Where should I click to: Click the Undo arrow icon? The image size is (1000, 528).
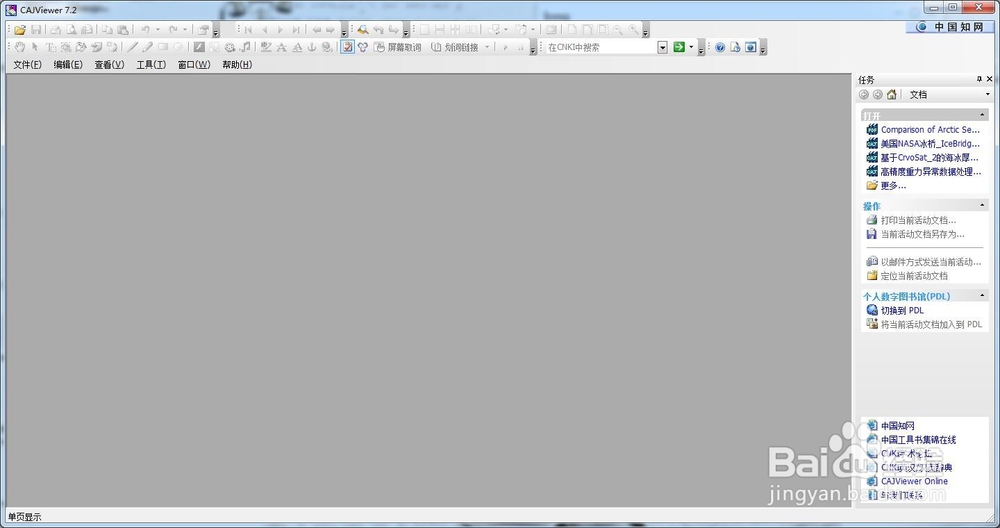(145, 30)
